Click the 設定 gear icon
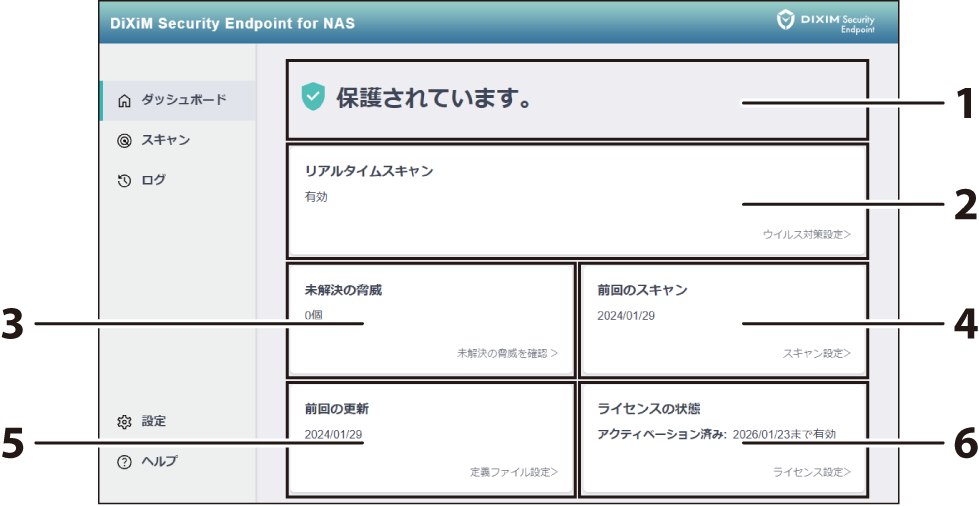The image size is (979, 506). (124, 422)
